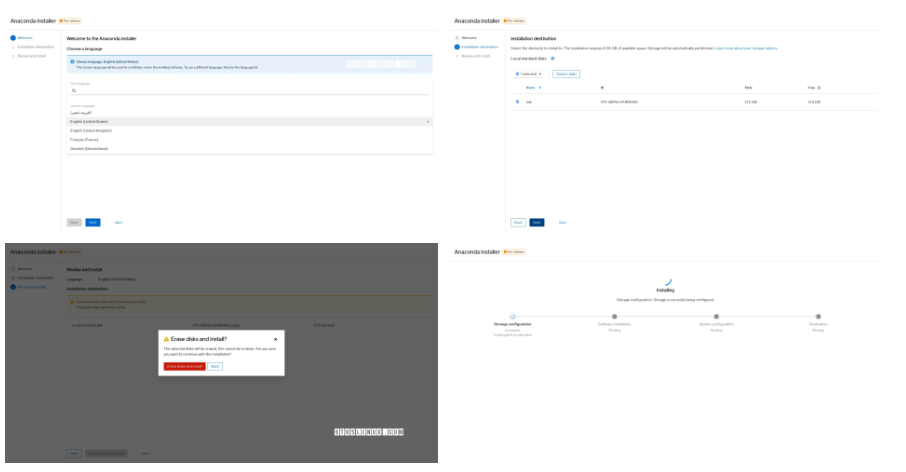Click the help icon next to Local standard disks
906x472 pixels.
(x=552, y=59)
